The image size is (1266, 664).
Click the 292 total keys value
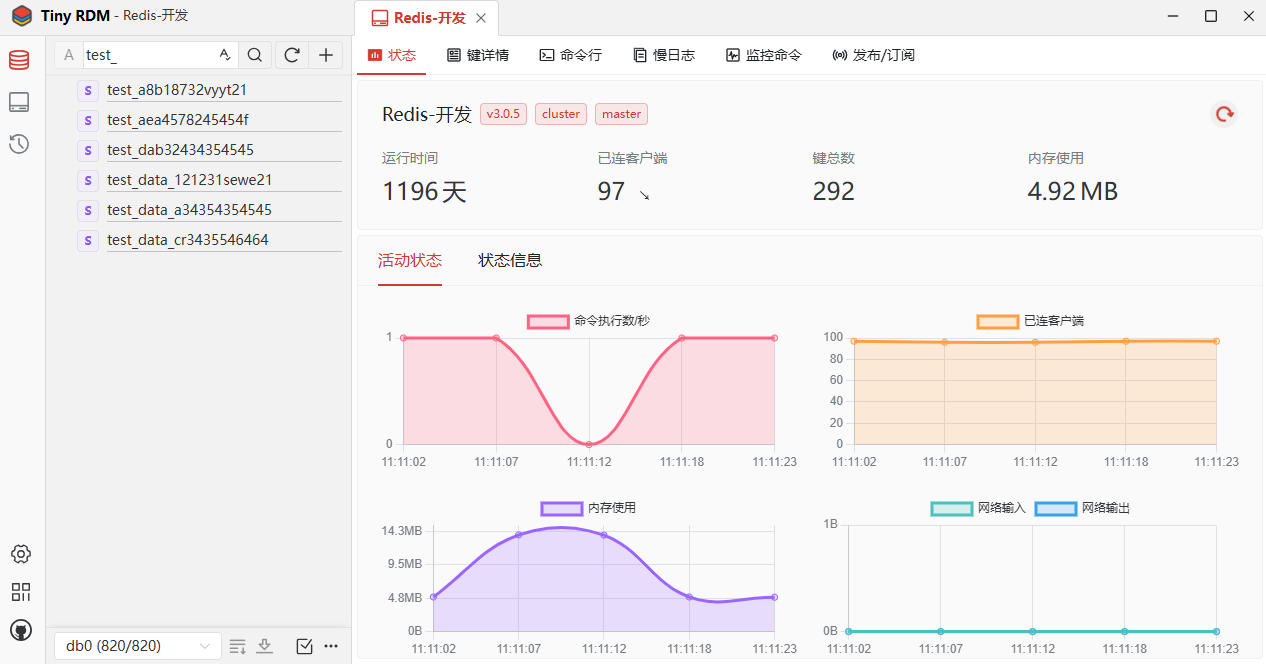[x=834, y=191]
